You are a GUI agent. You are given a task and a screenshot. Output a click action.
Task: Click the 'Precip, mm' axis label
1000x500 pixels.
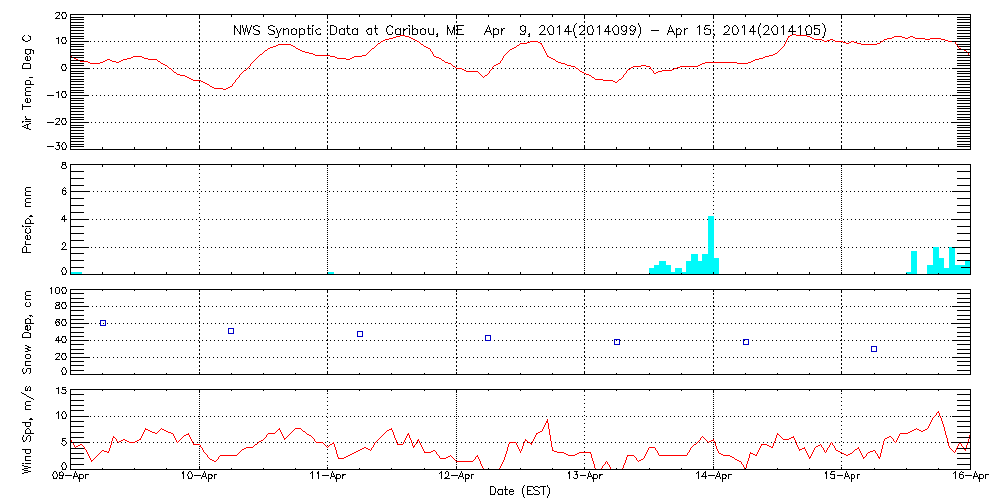tap(29, 218)
